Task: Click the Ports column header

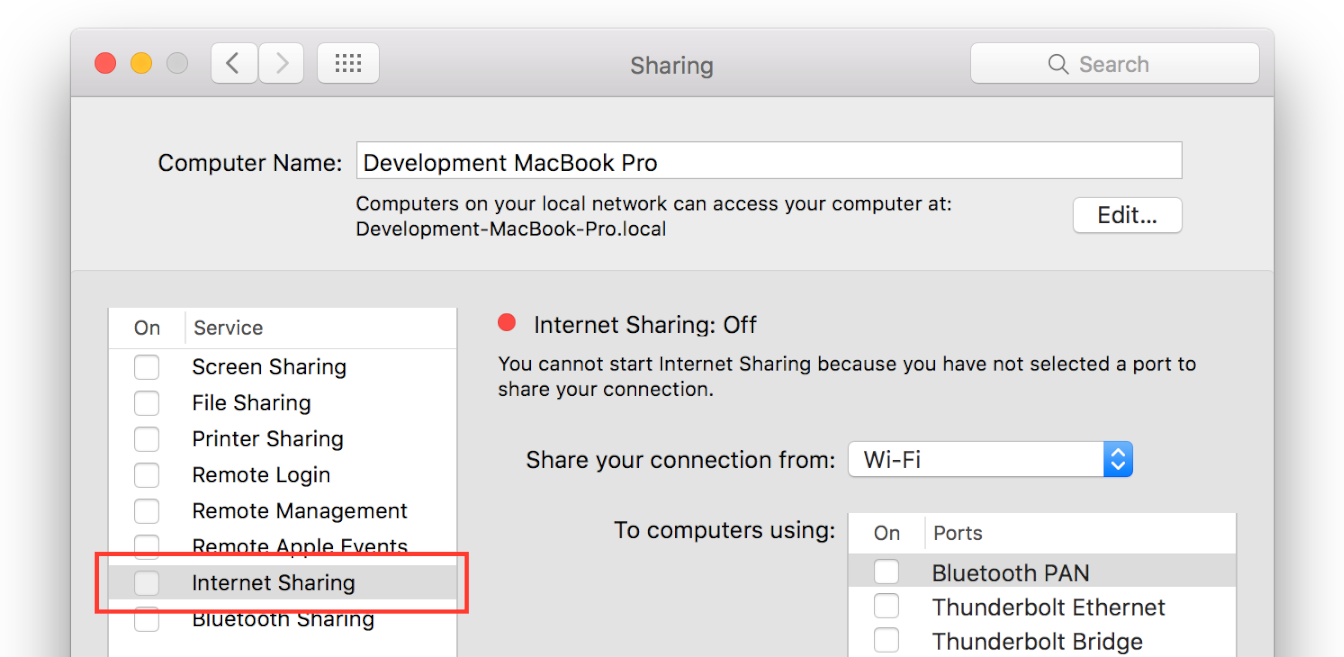Action: tap(958, 533)
